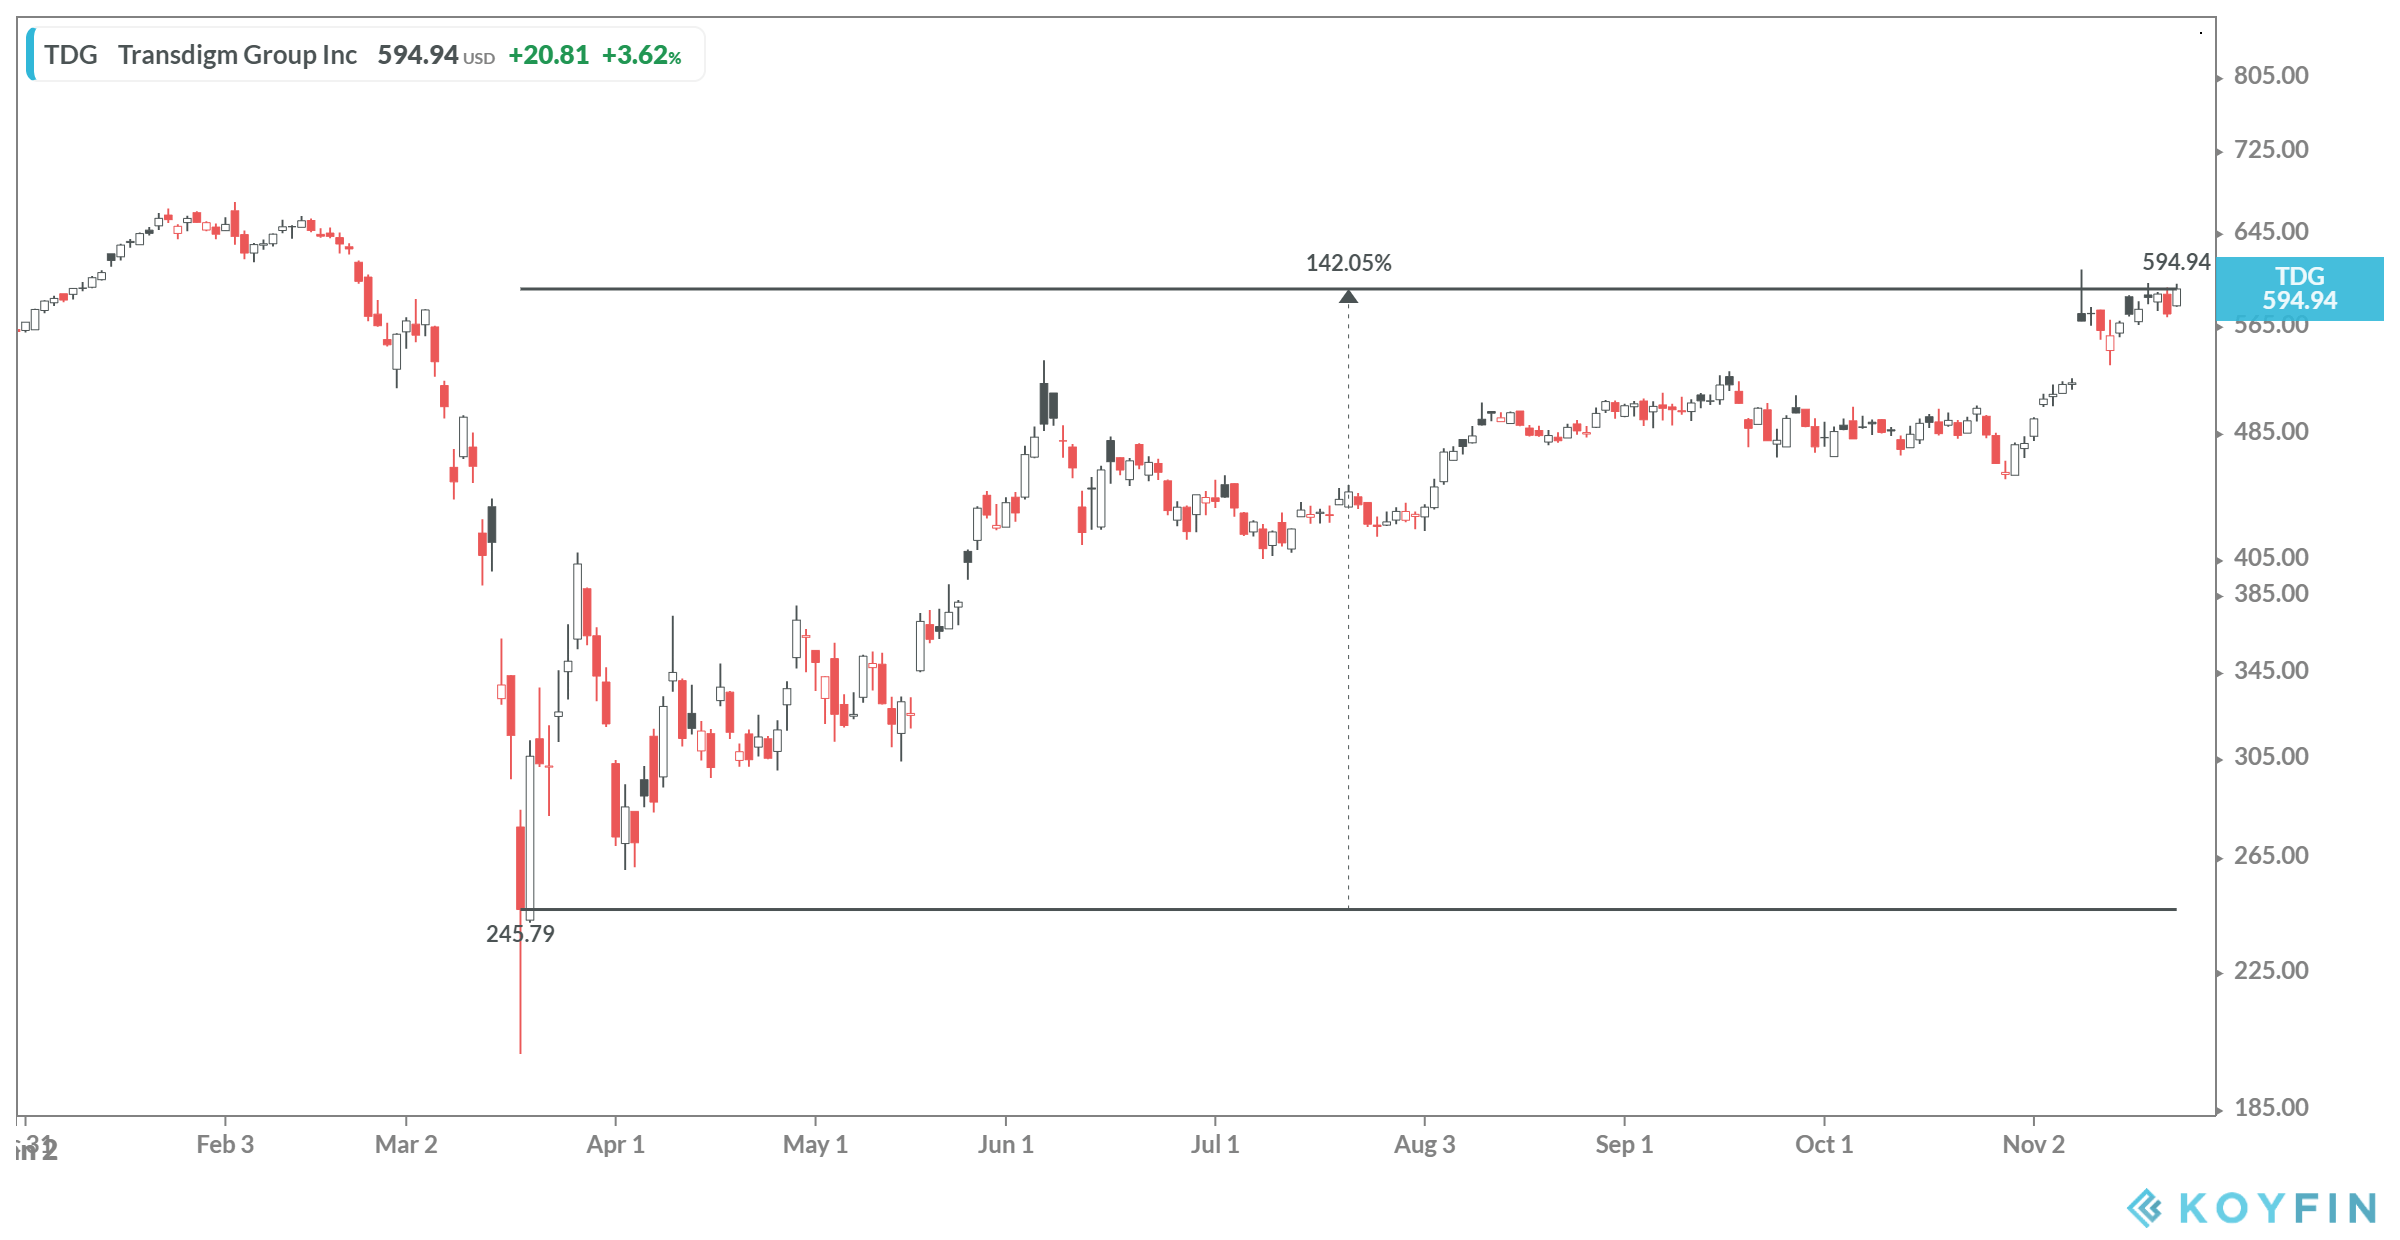Click the Sep 1 date axis label

1624,1145
